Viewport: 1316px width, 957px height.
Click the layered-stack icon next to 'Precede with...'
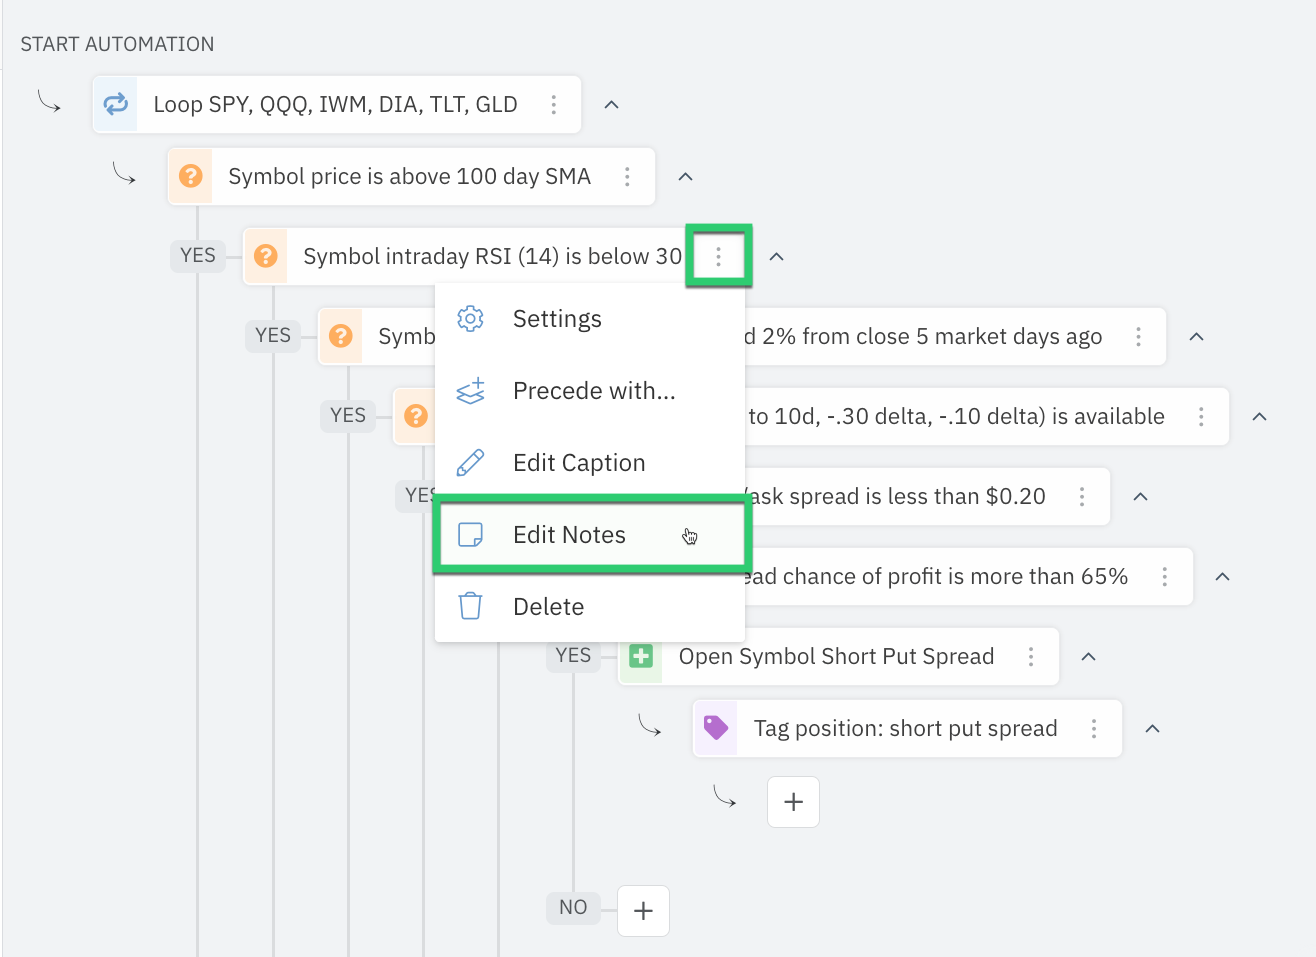click(470, 390)
